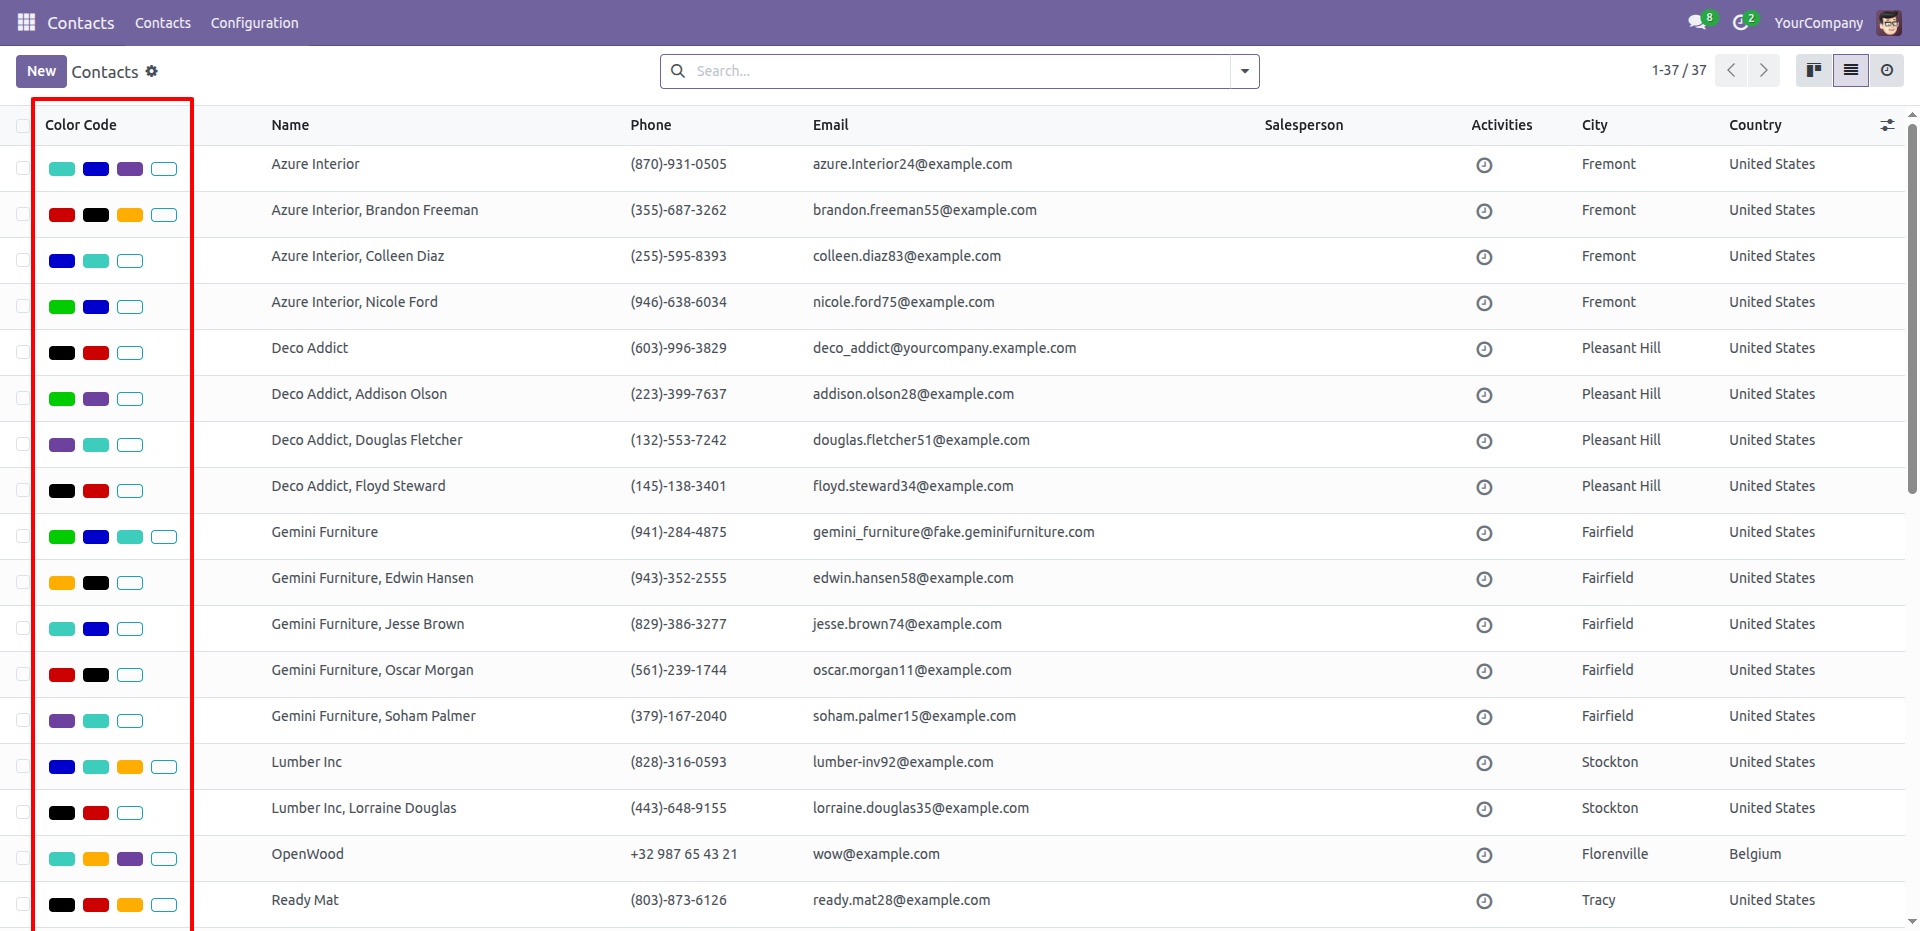
Task: Click the red swatch for Brandon Freeman
Action: [x=62, y=215]
